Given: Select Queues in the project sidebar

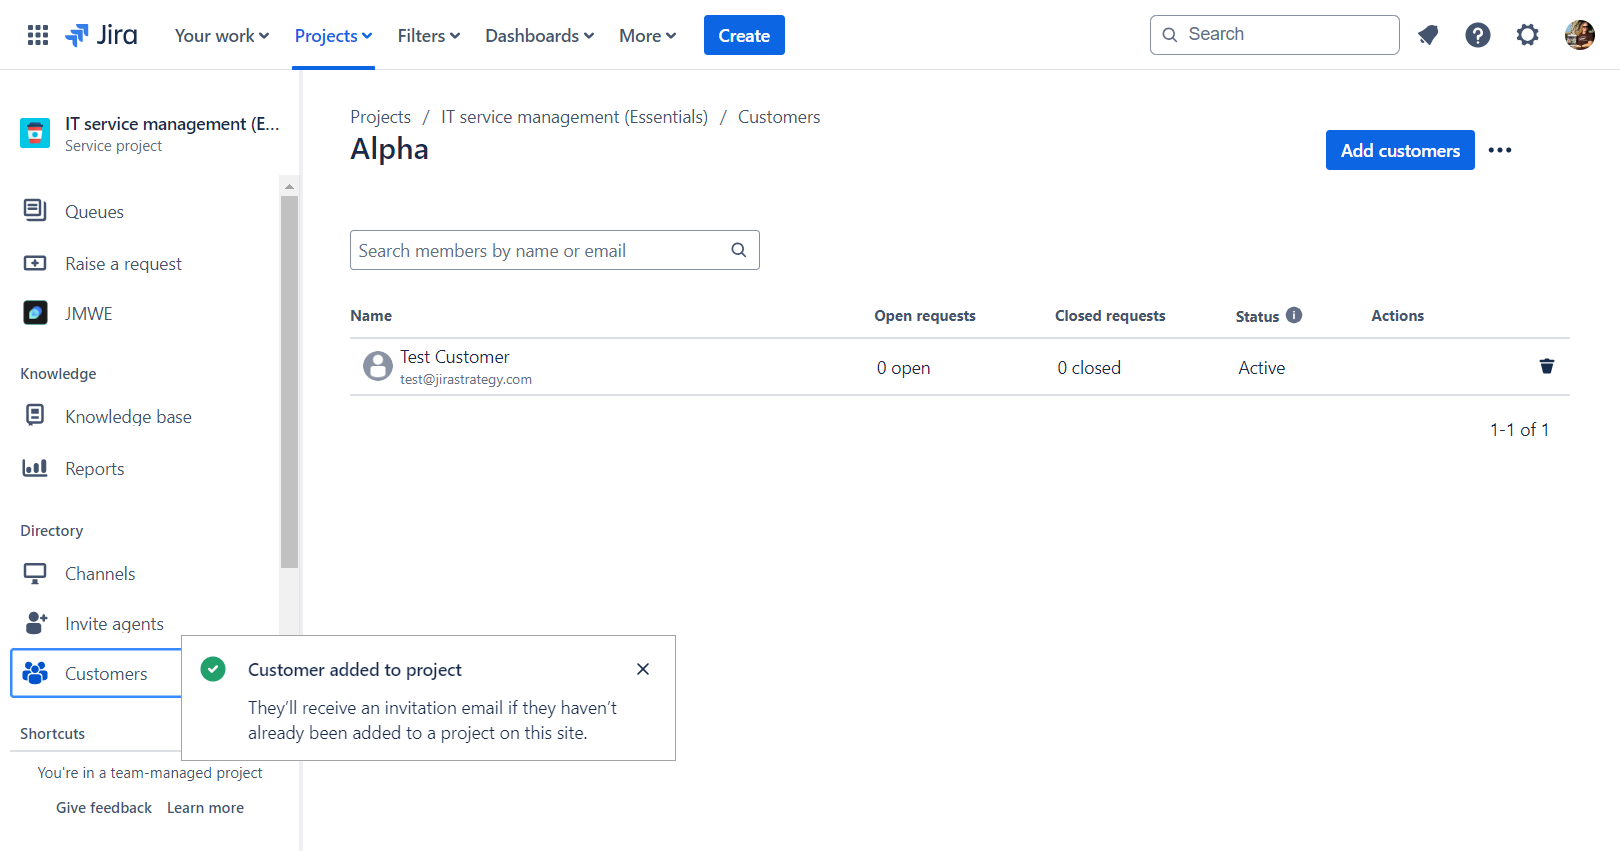Looking at the screenshot, I should (94, 211).
